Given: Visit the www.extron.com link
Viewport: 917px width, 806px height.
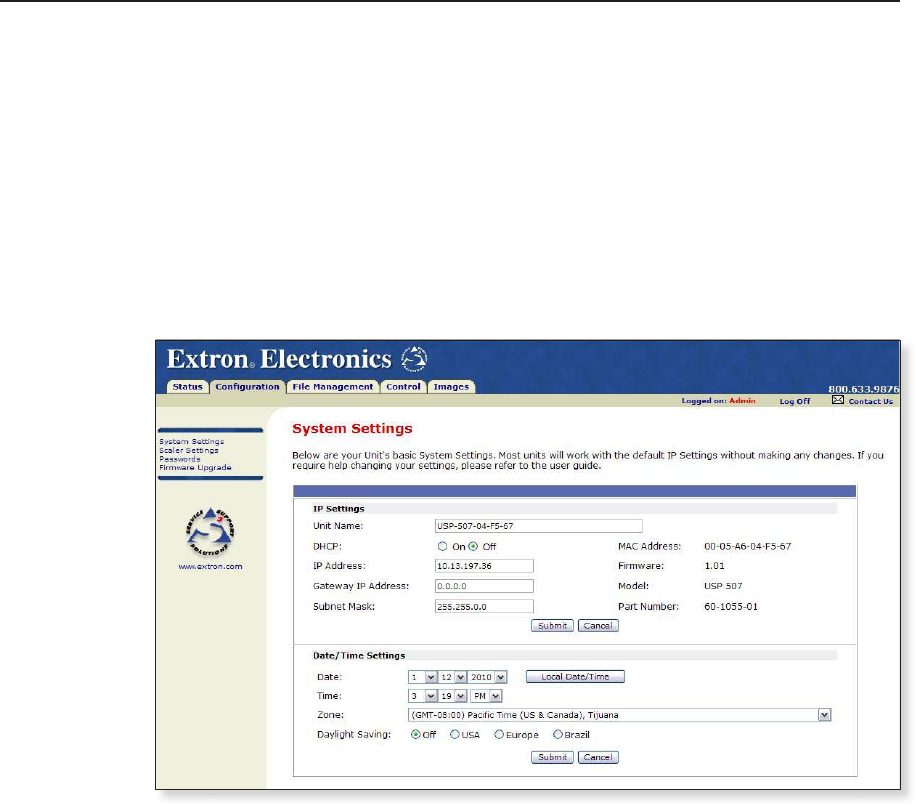Looking at the screenshot, I should point(210,566).
